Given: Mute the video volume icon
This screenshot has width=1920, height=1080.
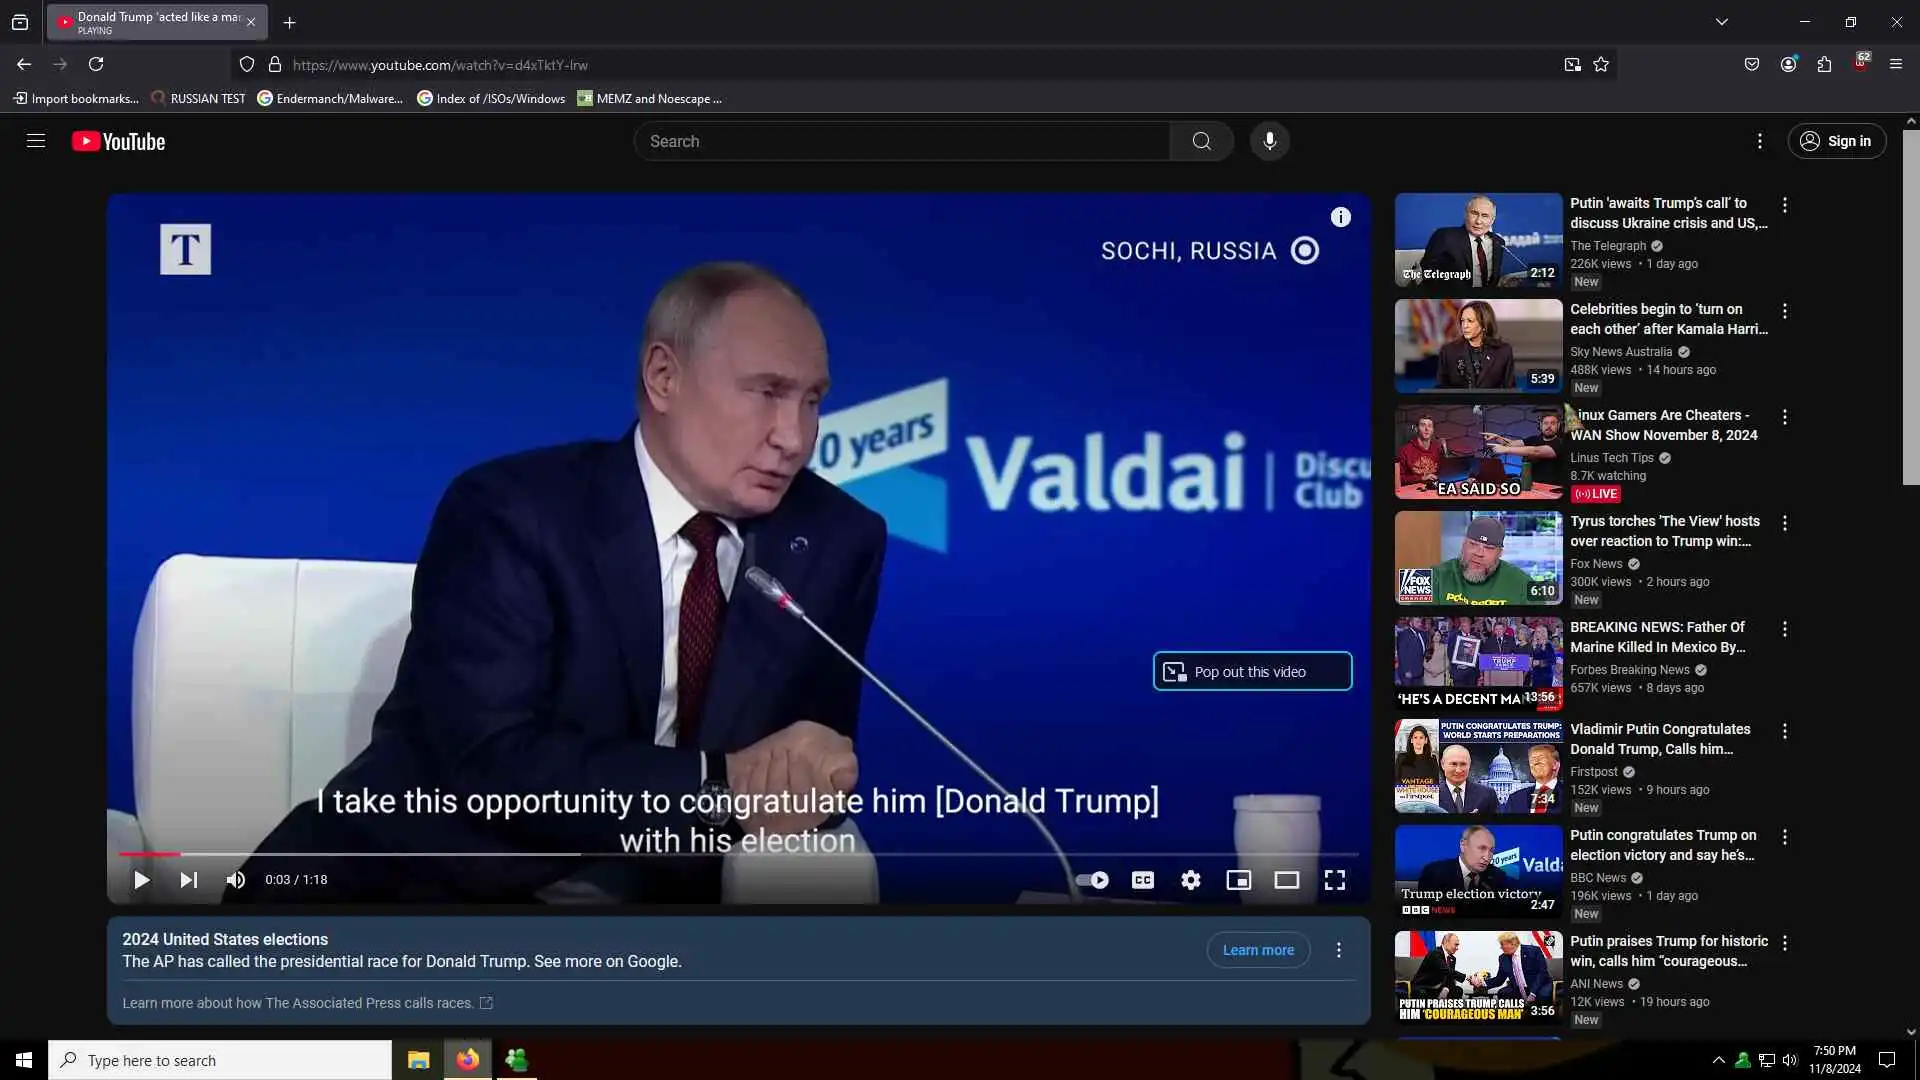Looking at the screenshot, I should pyautogui.click(x=236, y=880).
